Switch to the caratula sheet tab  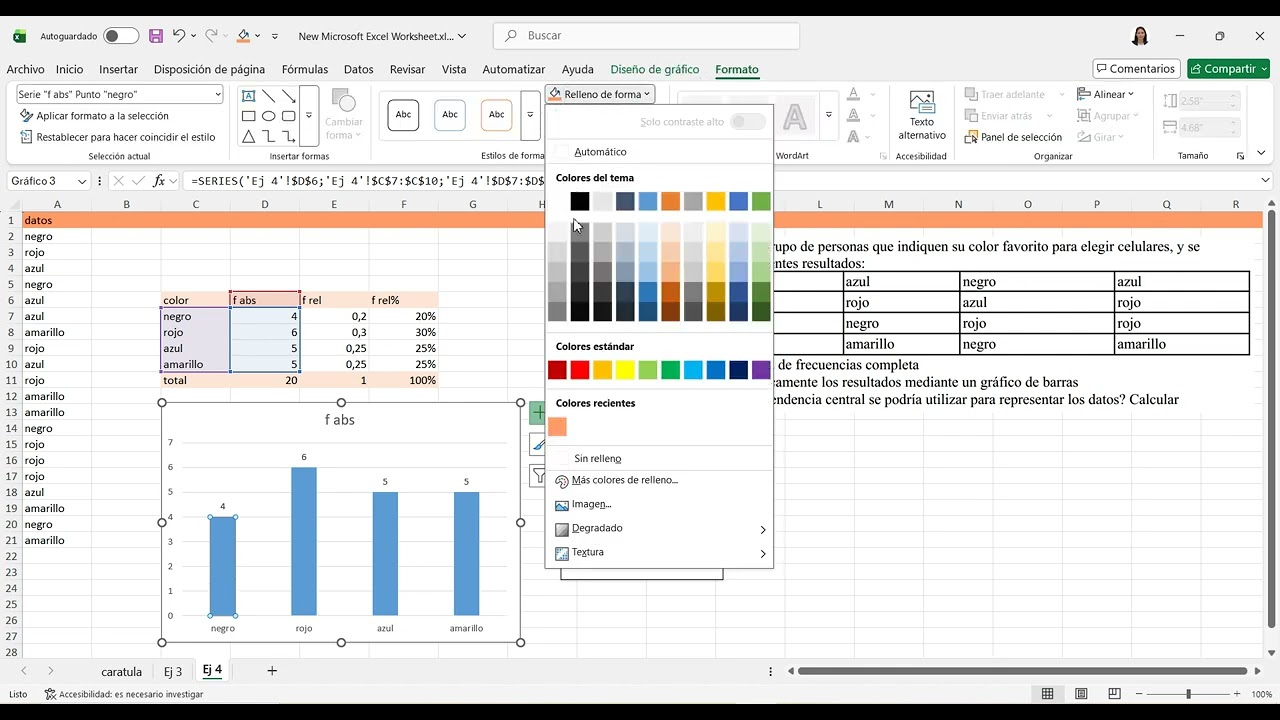click(x=122, y=672)
